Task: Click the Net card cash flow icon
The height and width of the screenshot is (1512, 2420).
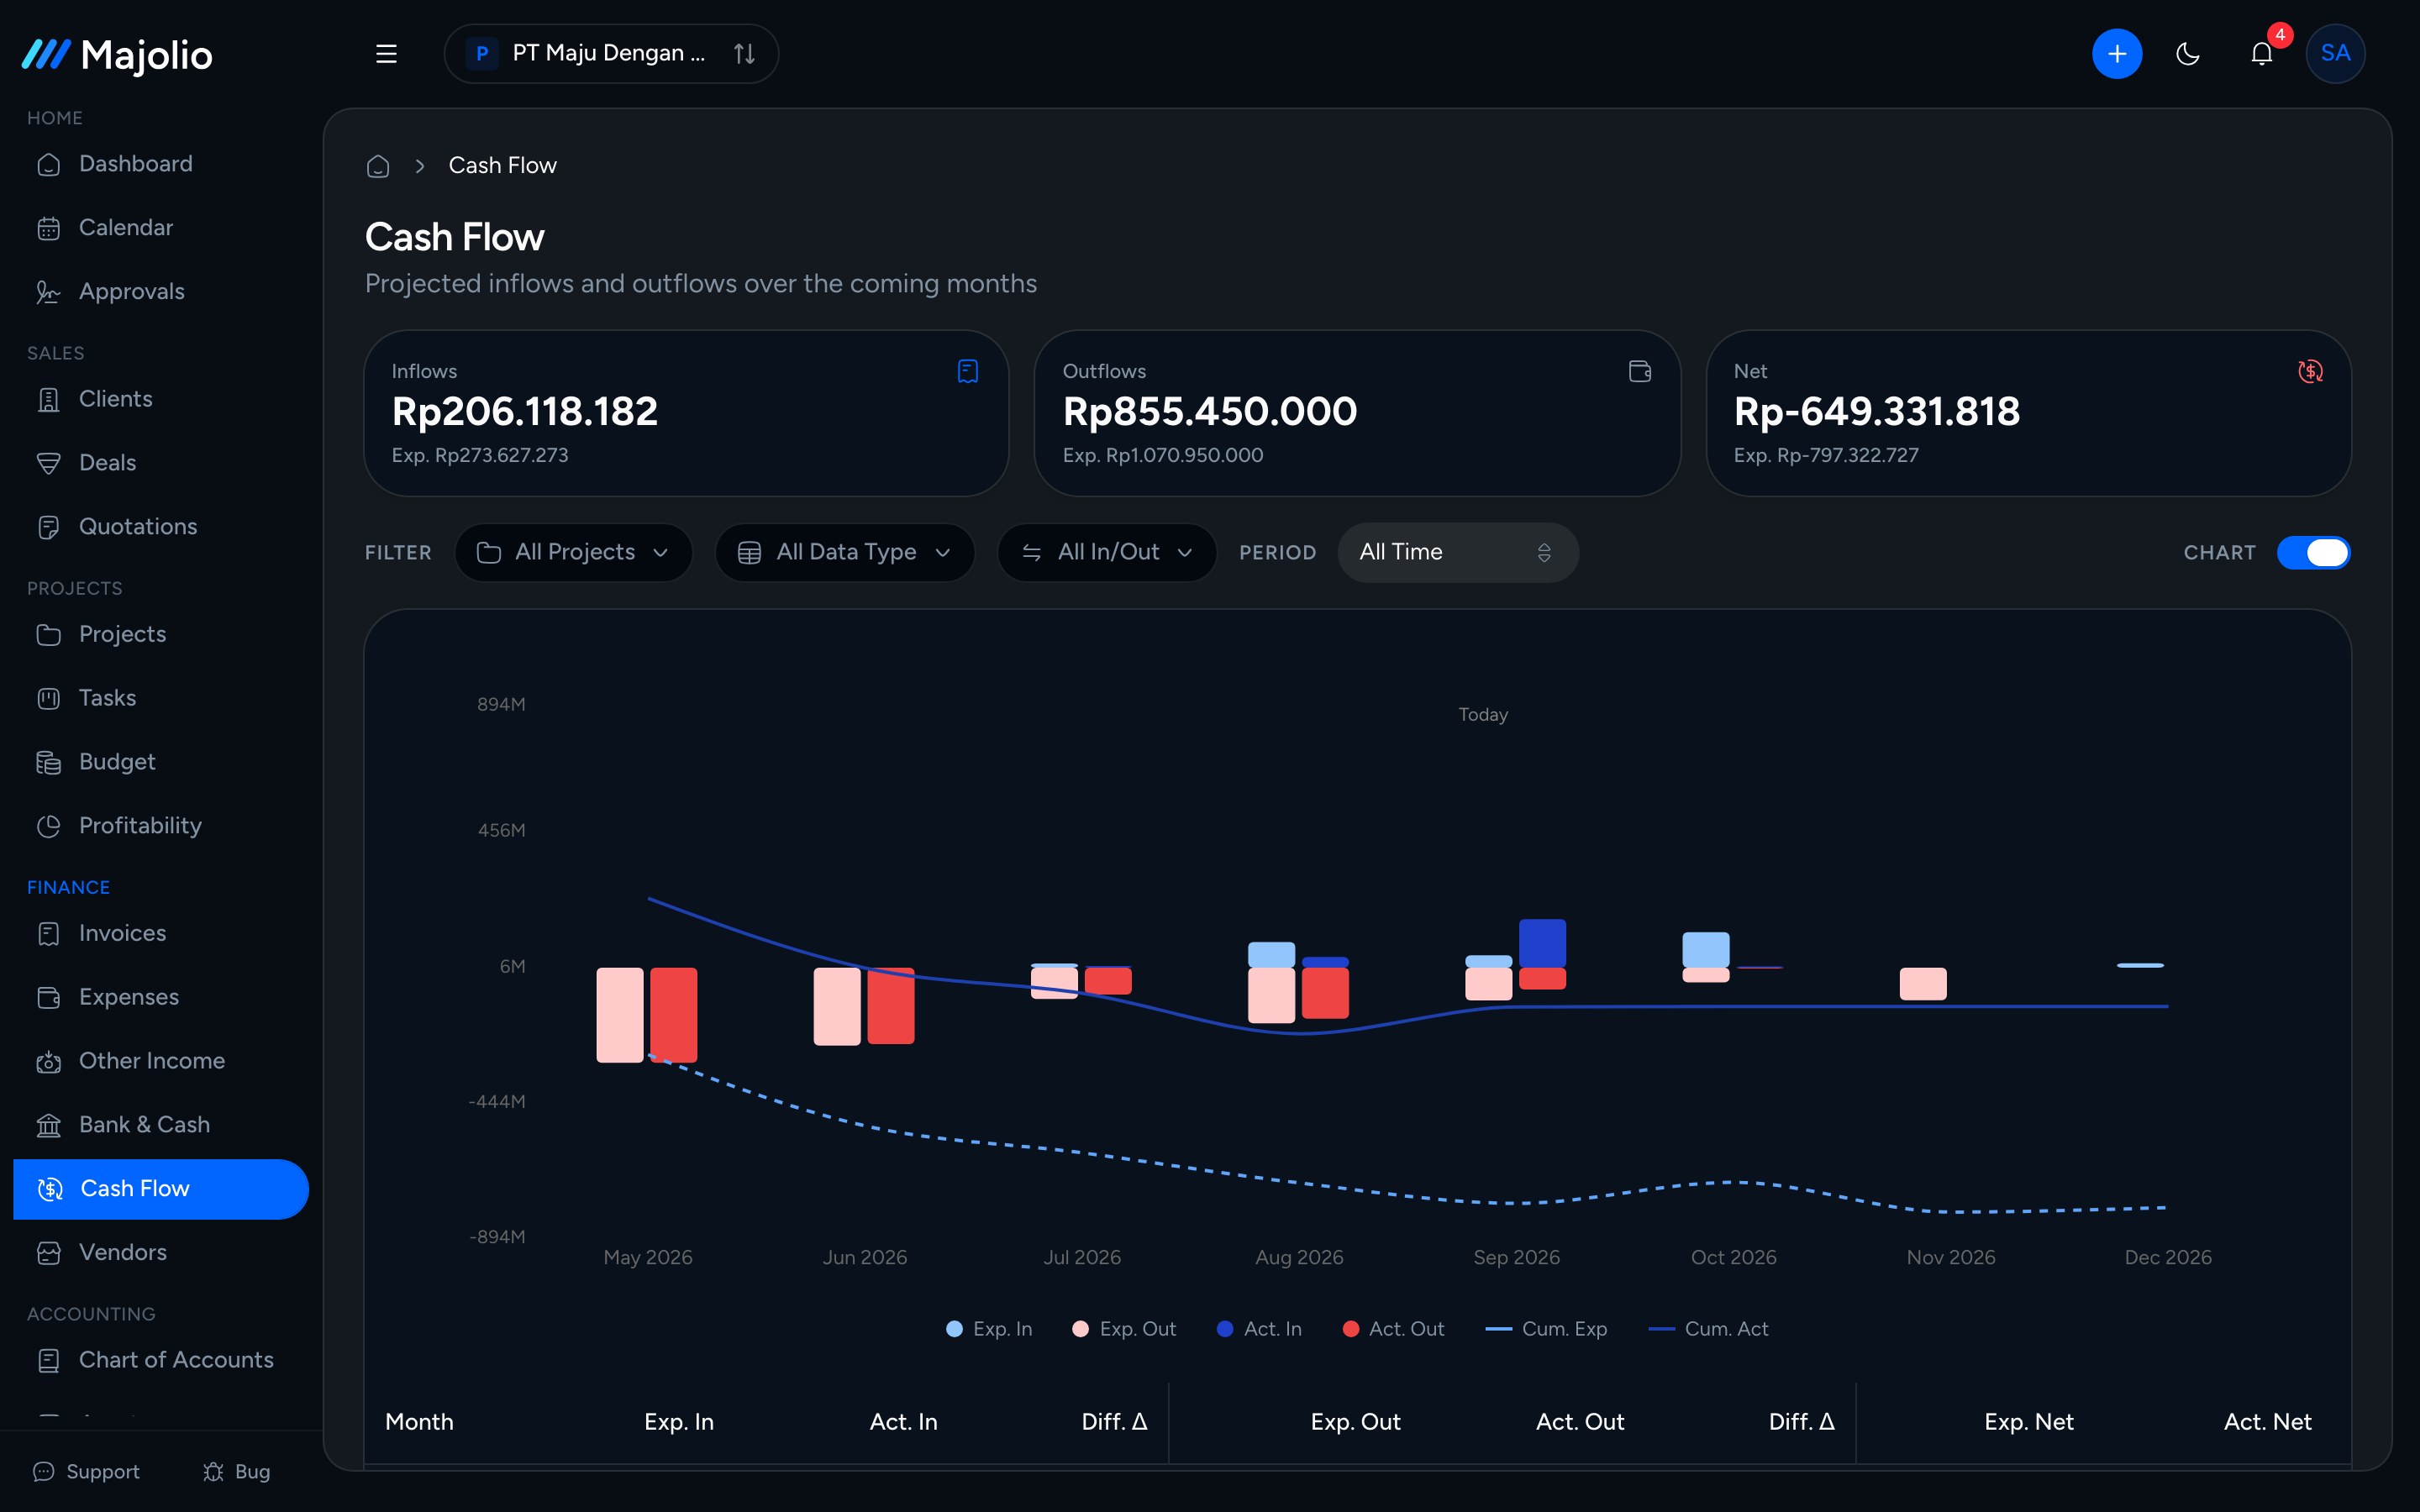Action: point(2310,371)
